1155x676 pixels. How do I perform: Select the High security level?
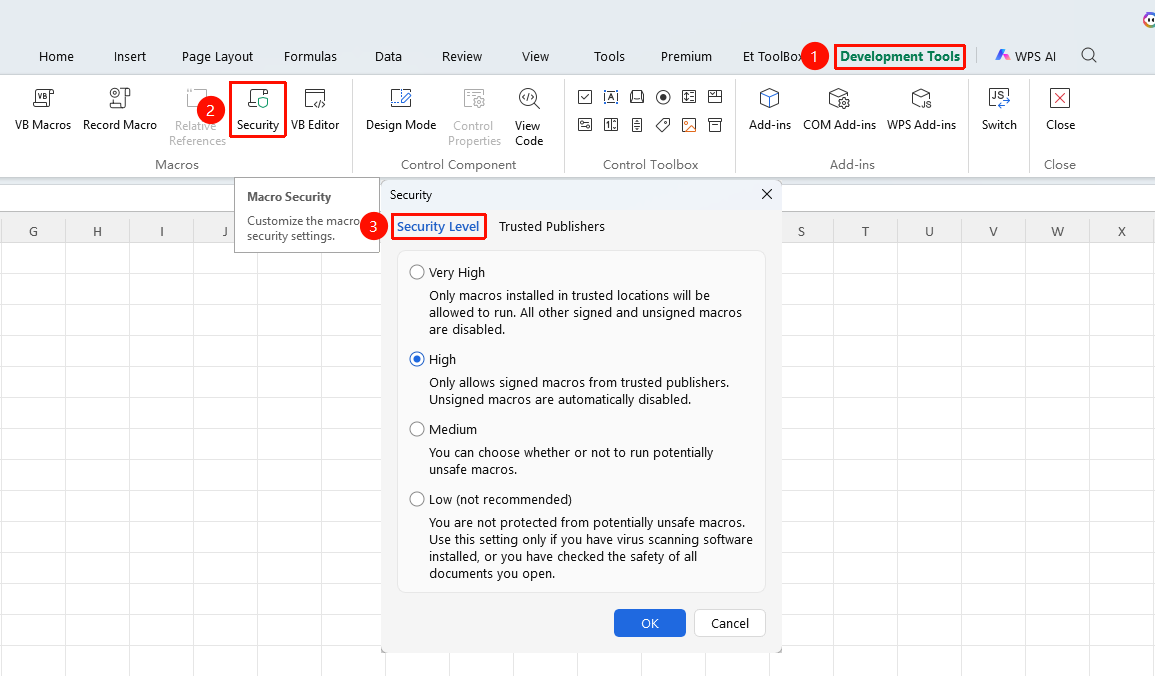pos(417,359)
